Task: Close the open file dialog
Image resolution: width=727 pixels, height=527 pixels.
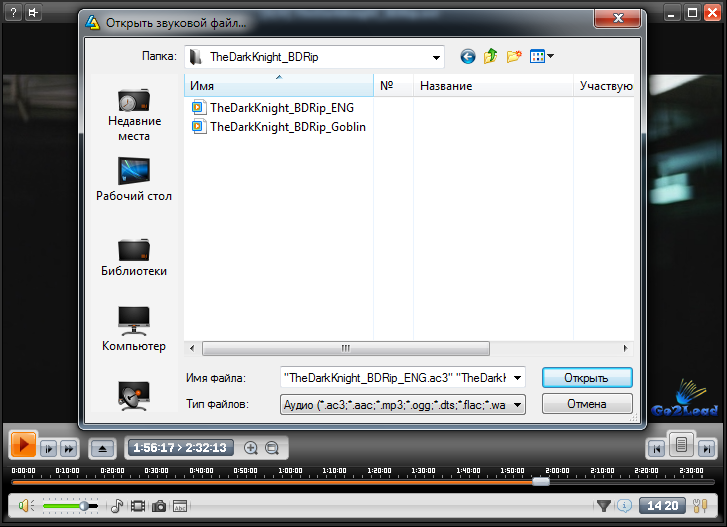Action: click(x=618, y=18)
